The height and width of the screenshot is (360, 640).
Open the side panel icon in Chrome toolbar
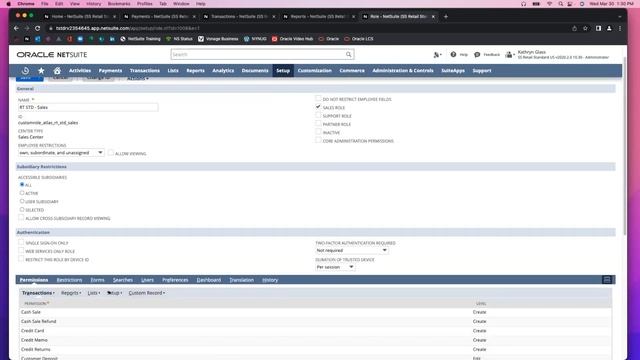pos(598,28)
